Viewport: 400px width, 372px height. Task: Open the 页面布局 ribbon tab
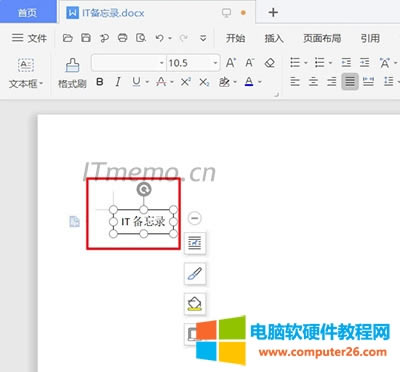pyautogui.click(x=322, y=38)
